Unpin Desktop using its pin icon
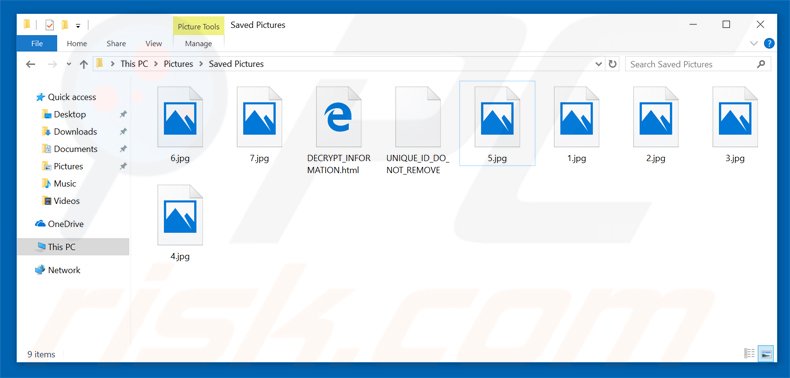 tap(123, 114)
